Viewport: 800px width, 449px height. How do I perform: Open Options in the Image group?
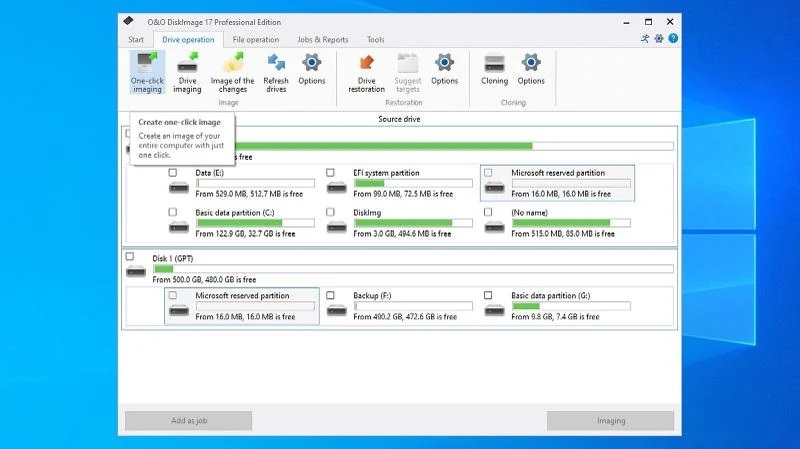point(311,69)
